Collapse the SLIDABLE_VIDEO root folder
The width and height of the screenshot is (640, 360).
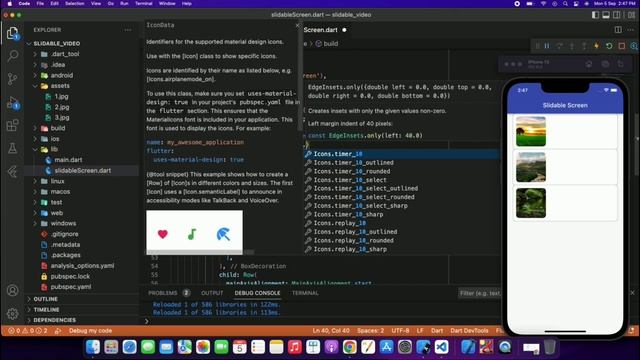tap(29, 43)
